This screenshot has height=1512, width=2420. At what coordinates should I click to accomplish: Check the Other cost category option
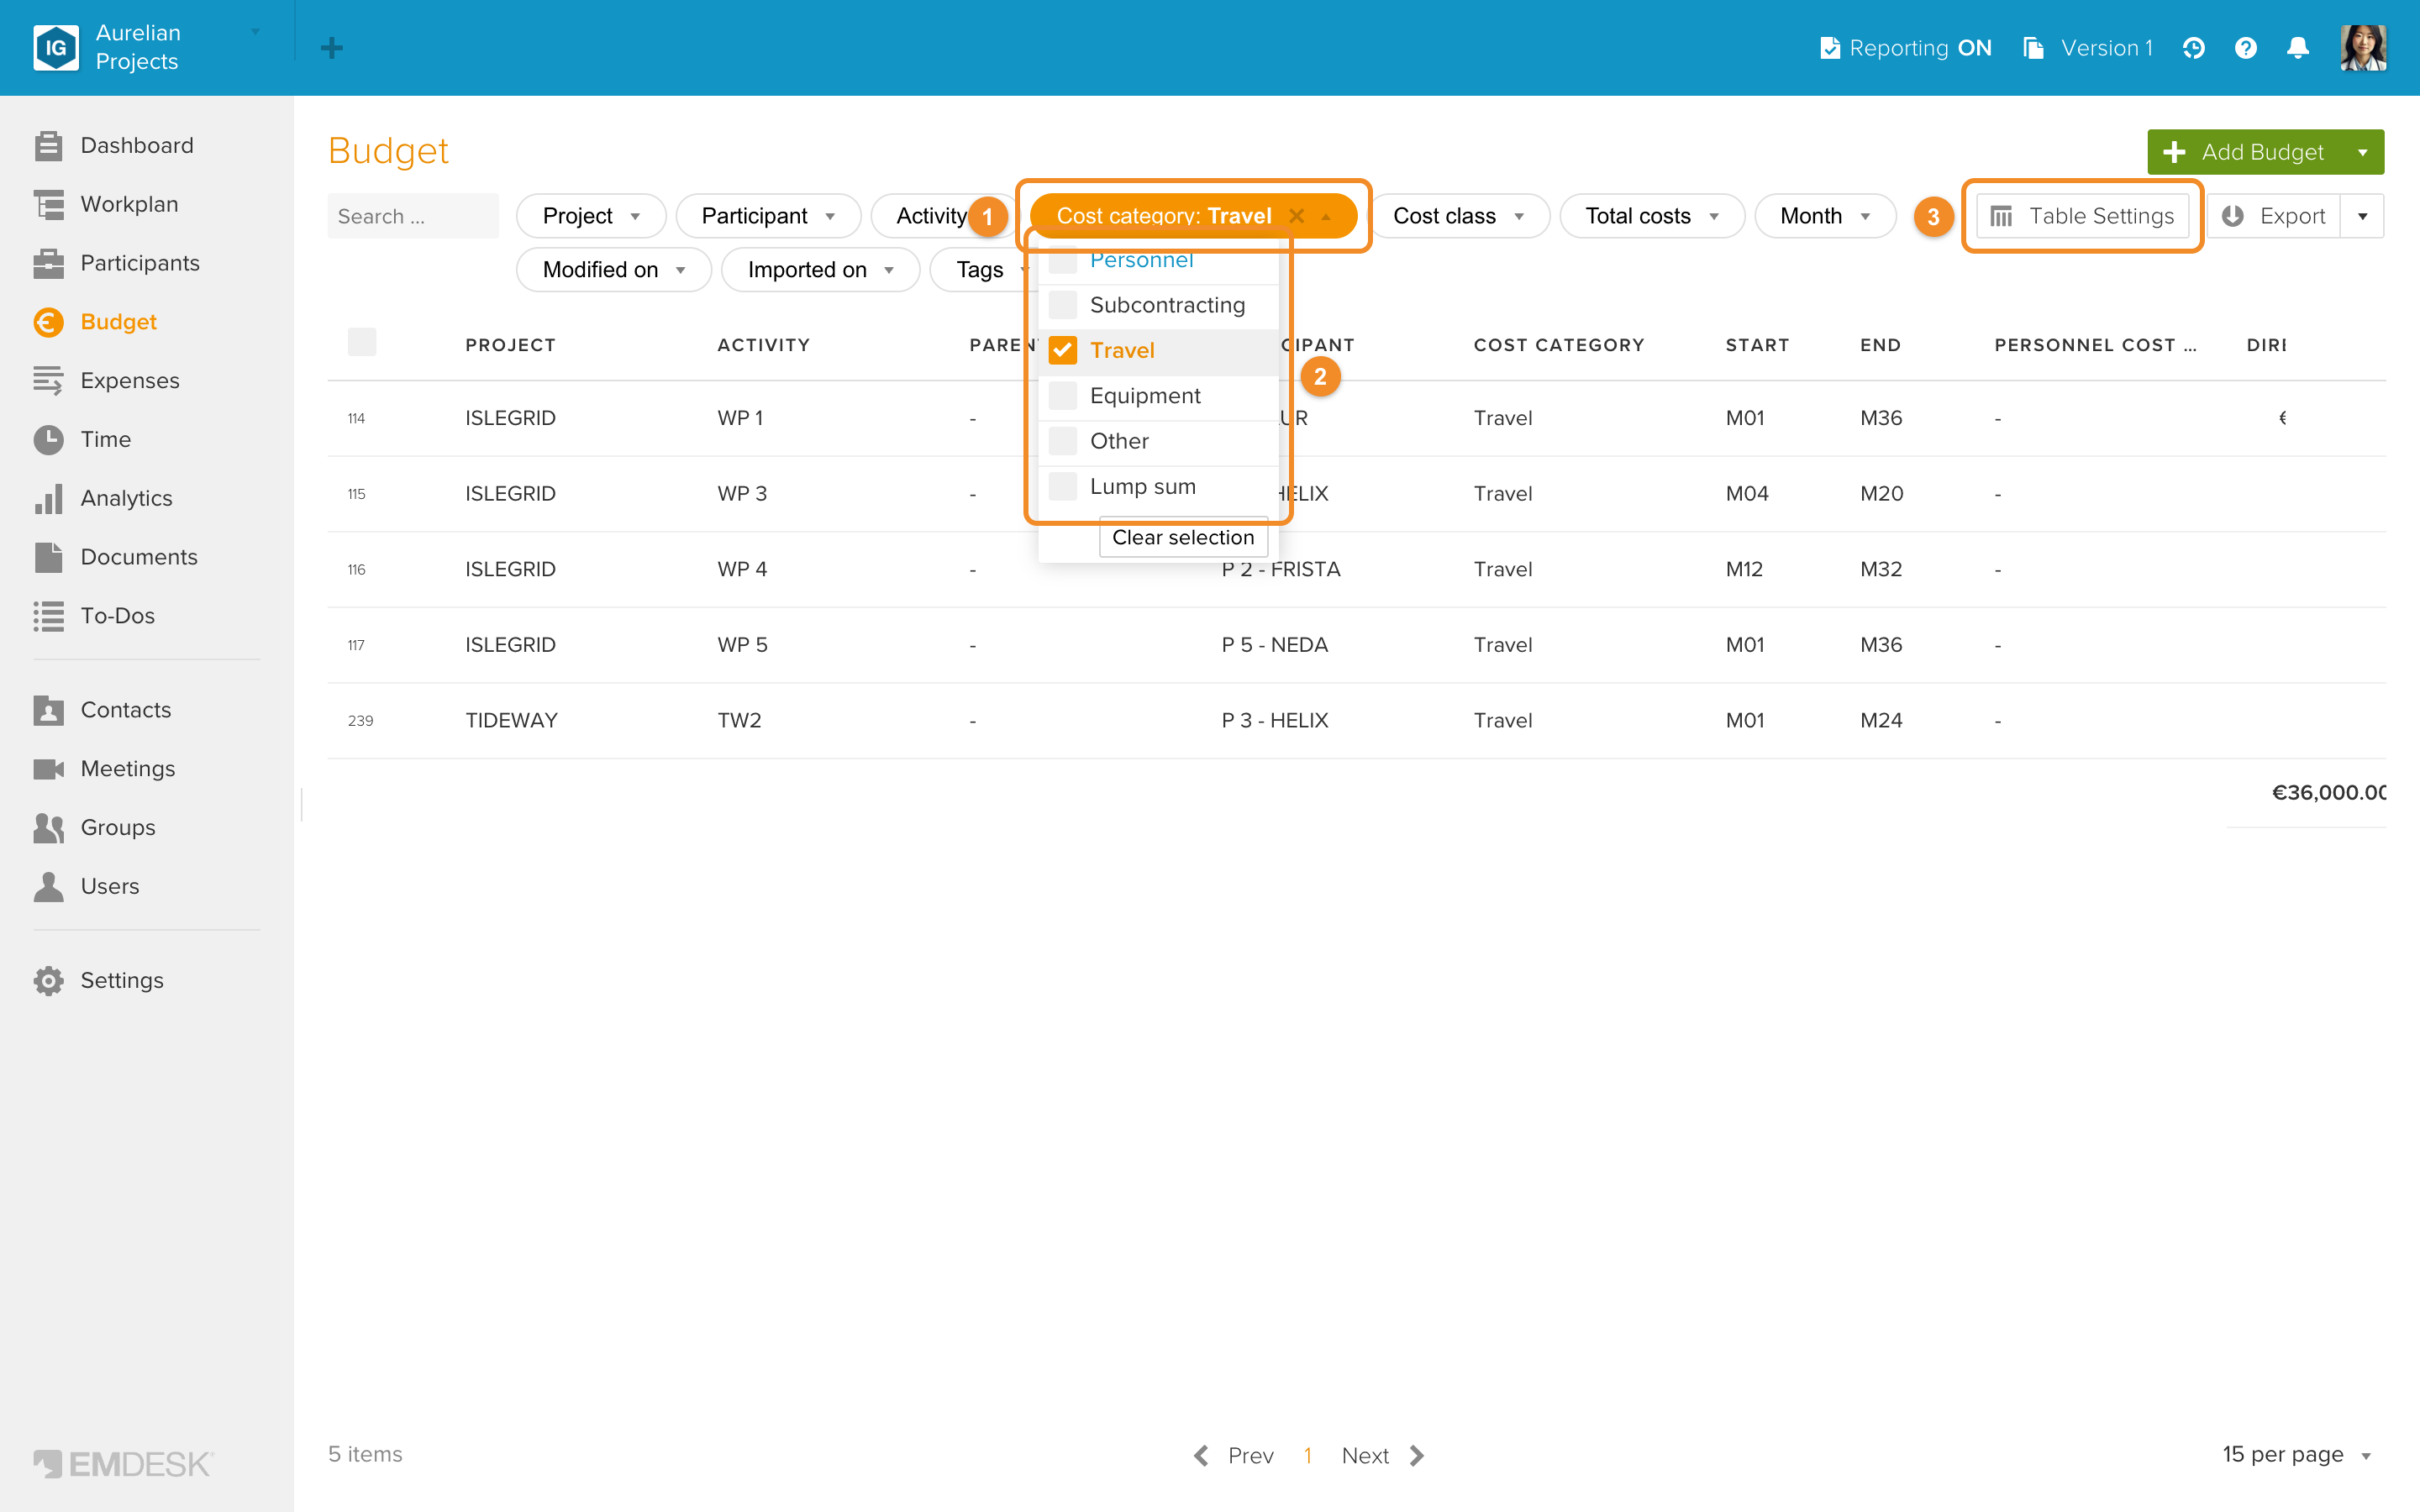coord(1063,441)
